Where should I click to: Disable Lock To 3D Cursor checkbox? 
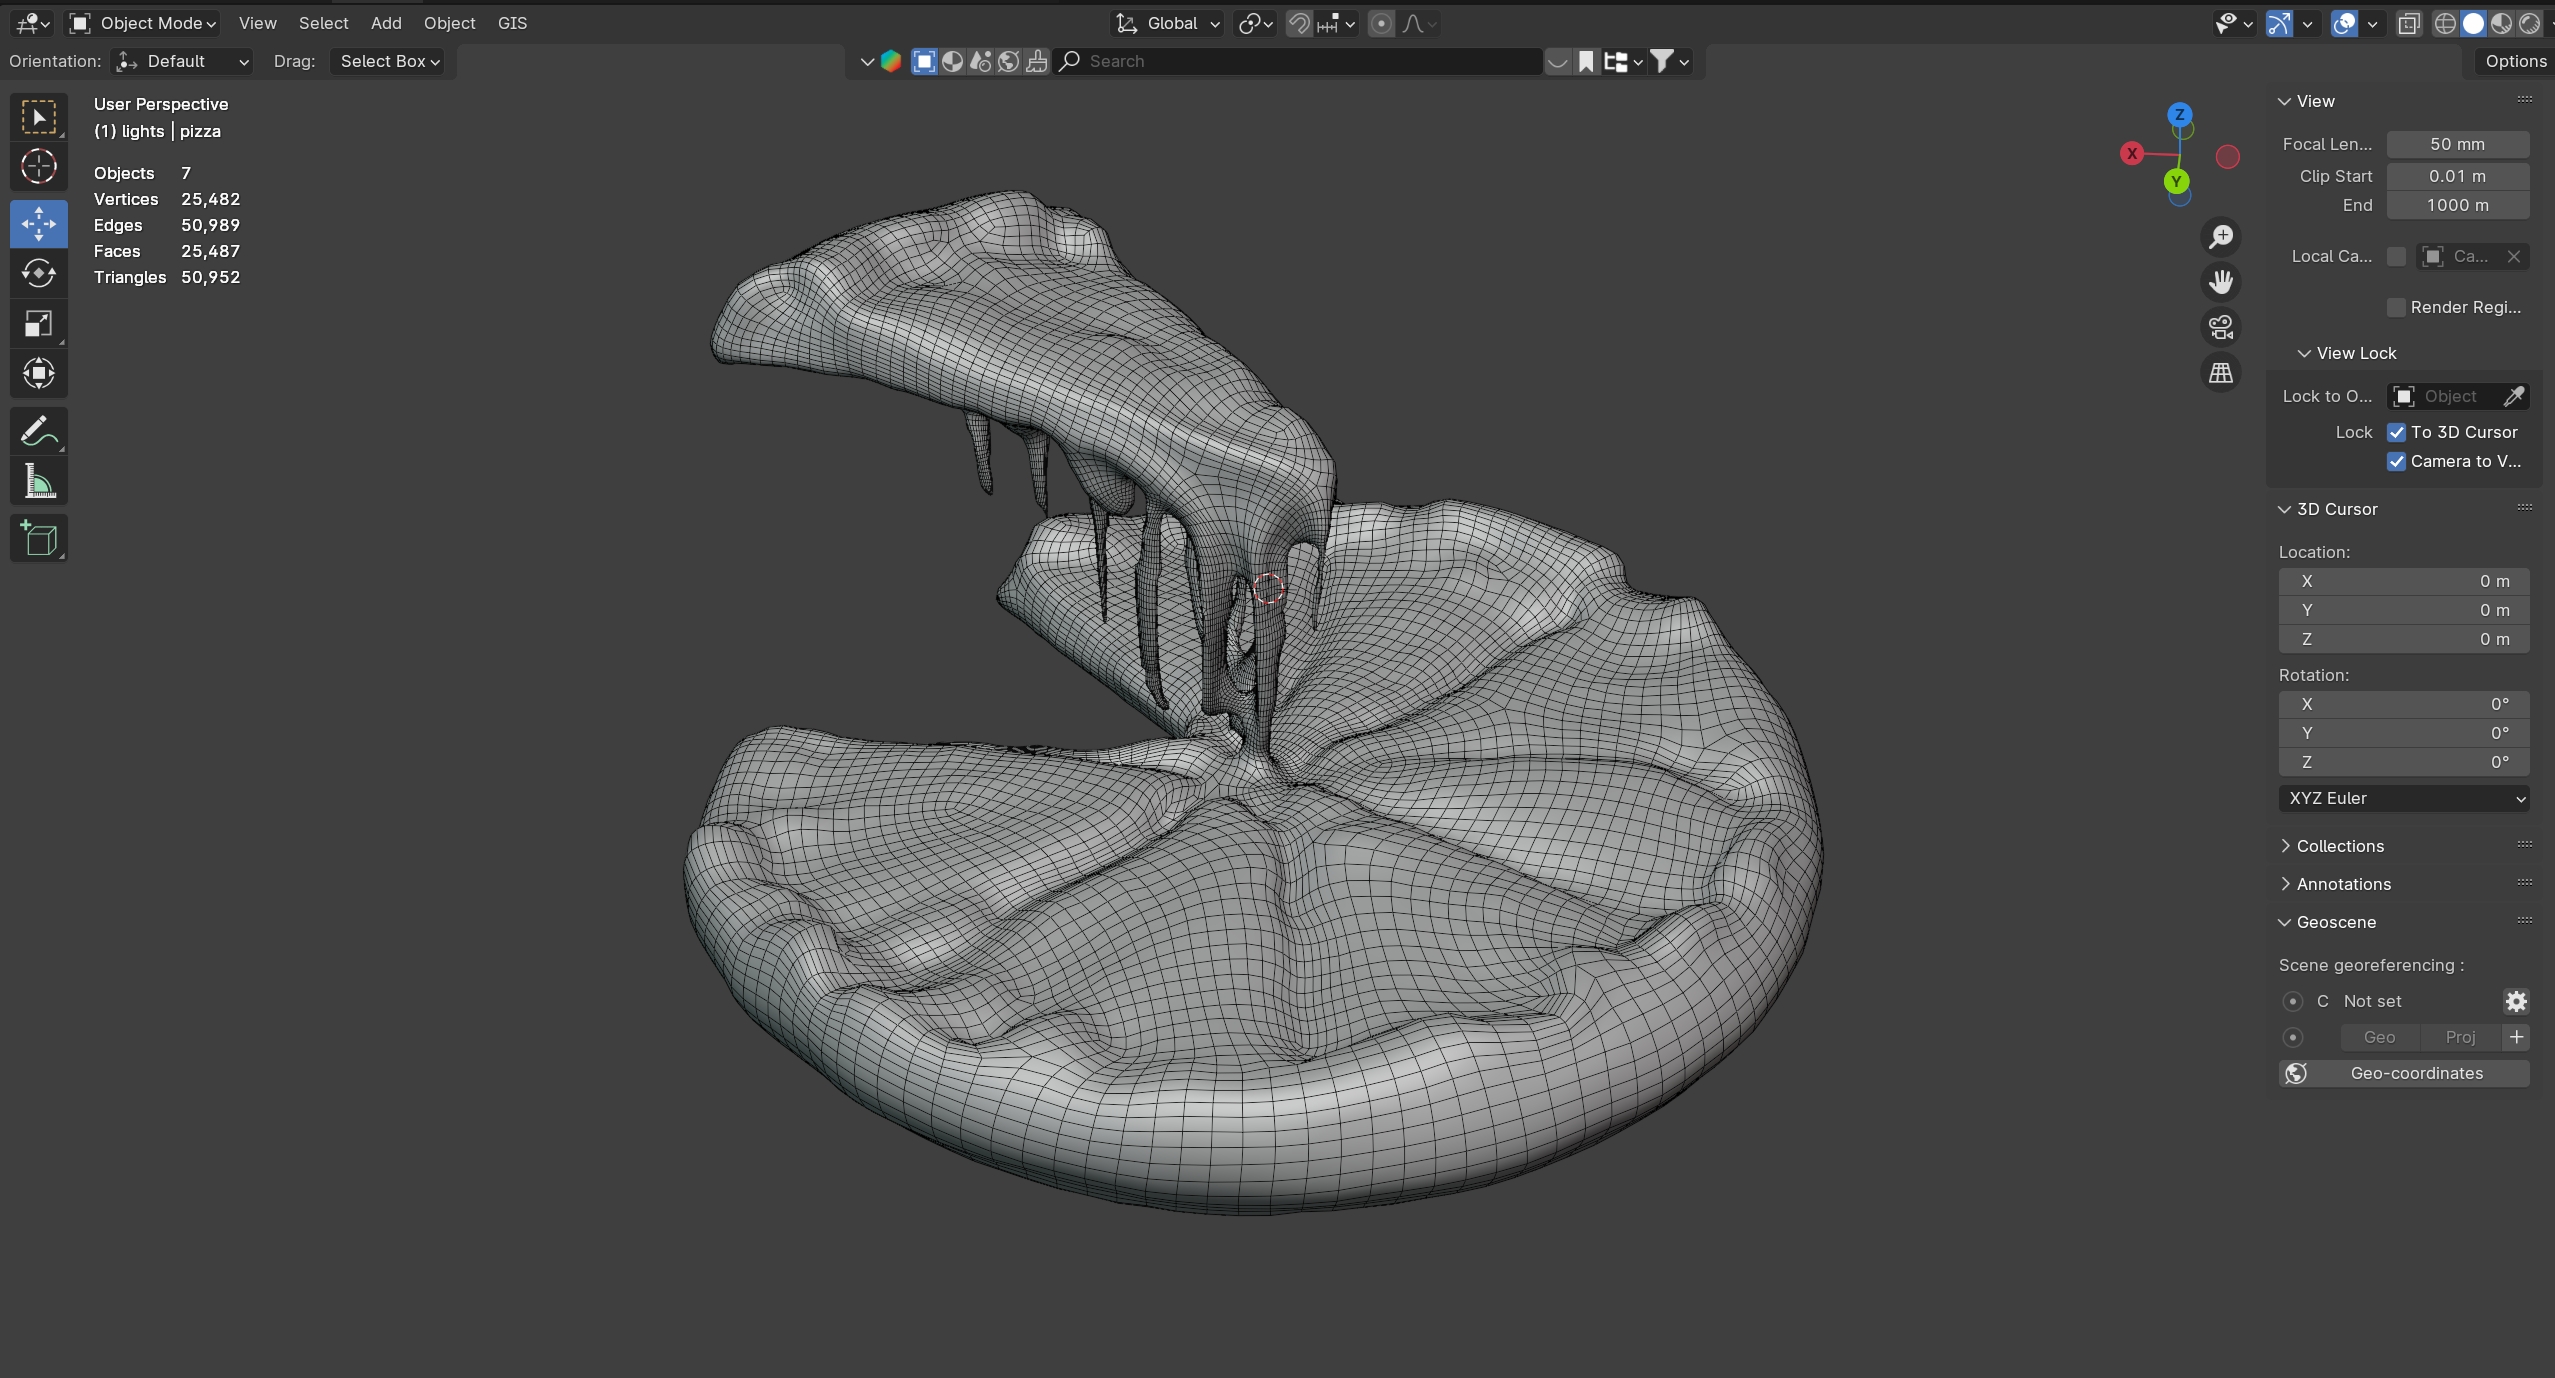[2396, 432]
